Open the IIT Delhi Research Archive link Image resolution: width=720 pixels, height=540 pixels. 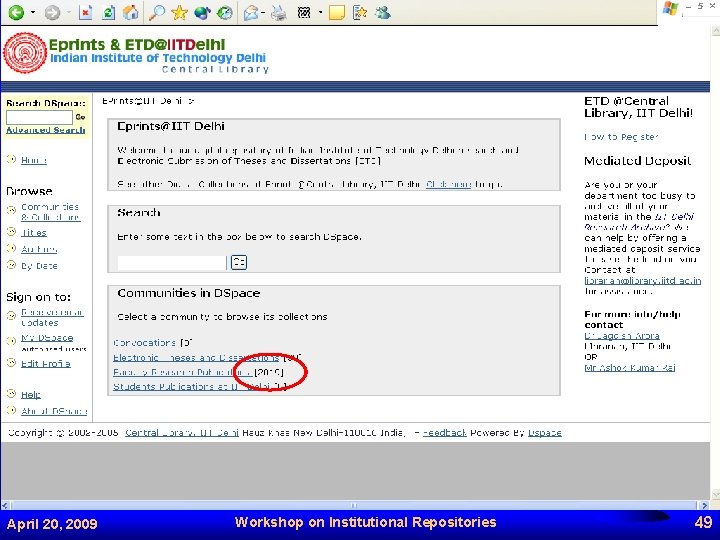[x=639, y=222]
